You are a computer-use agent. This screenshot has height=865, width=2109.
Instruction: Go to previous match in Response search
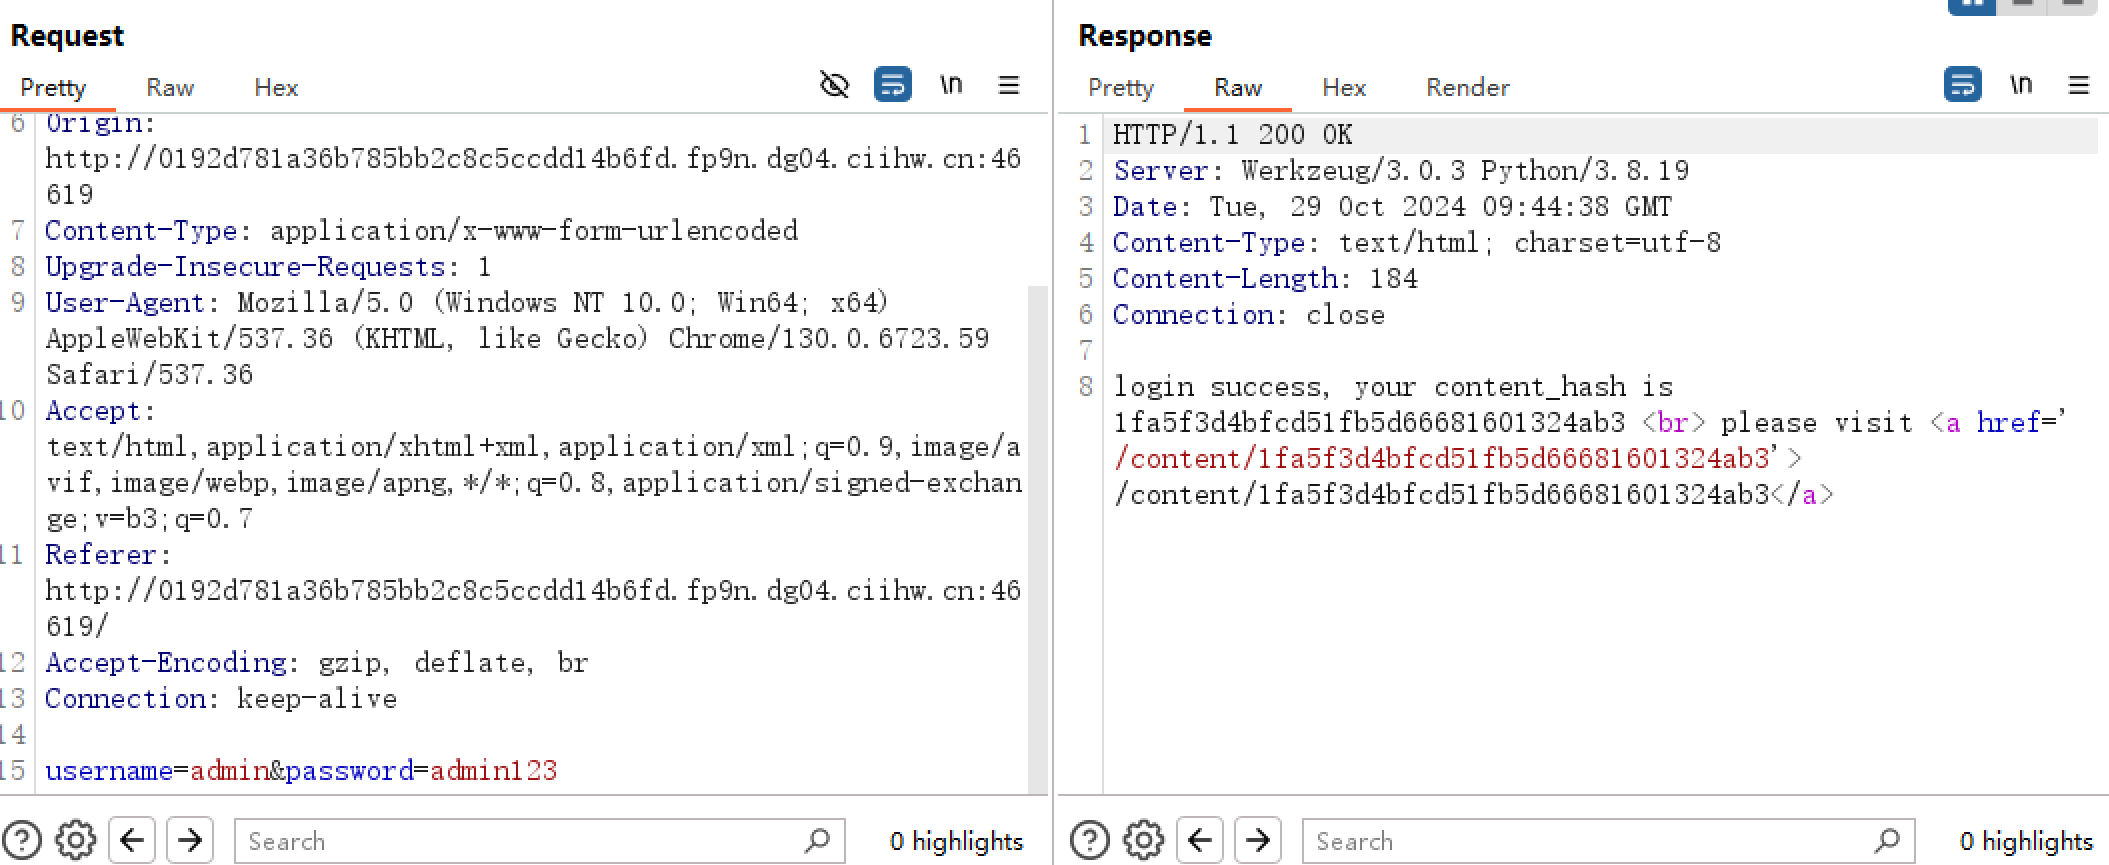tap(1200, 840)
